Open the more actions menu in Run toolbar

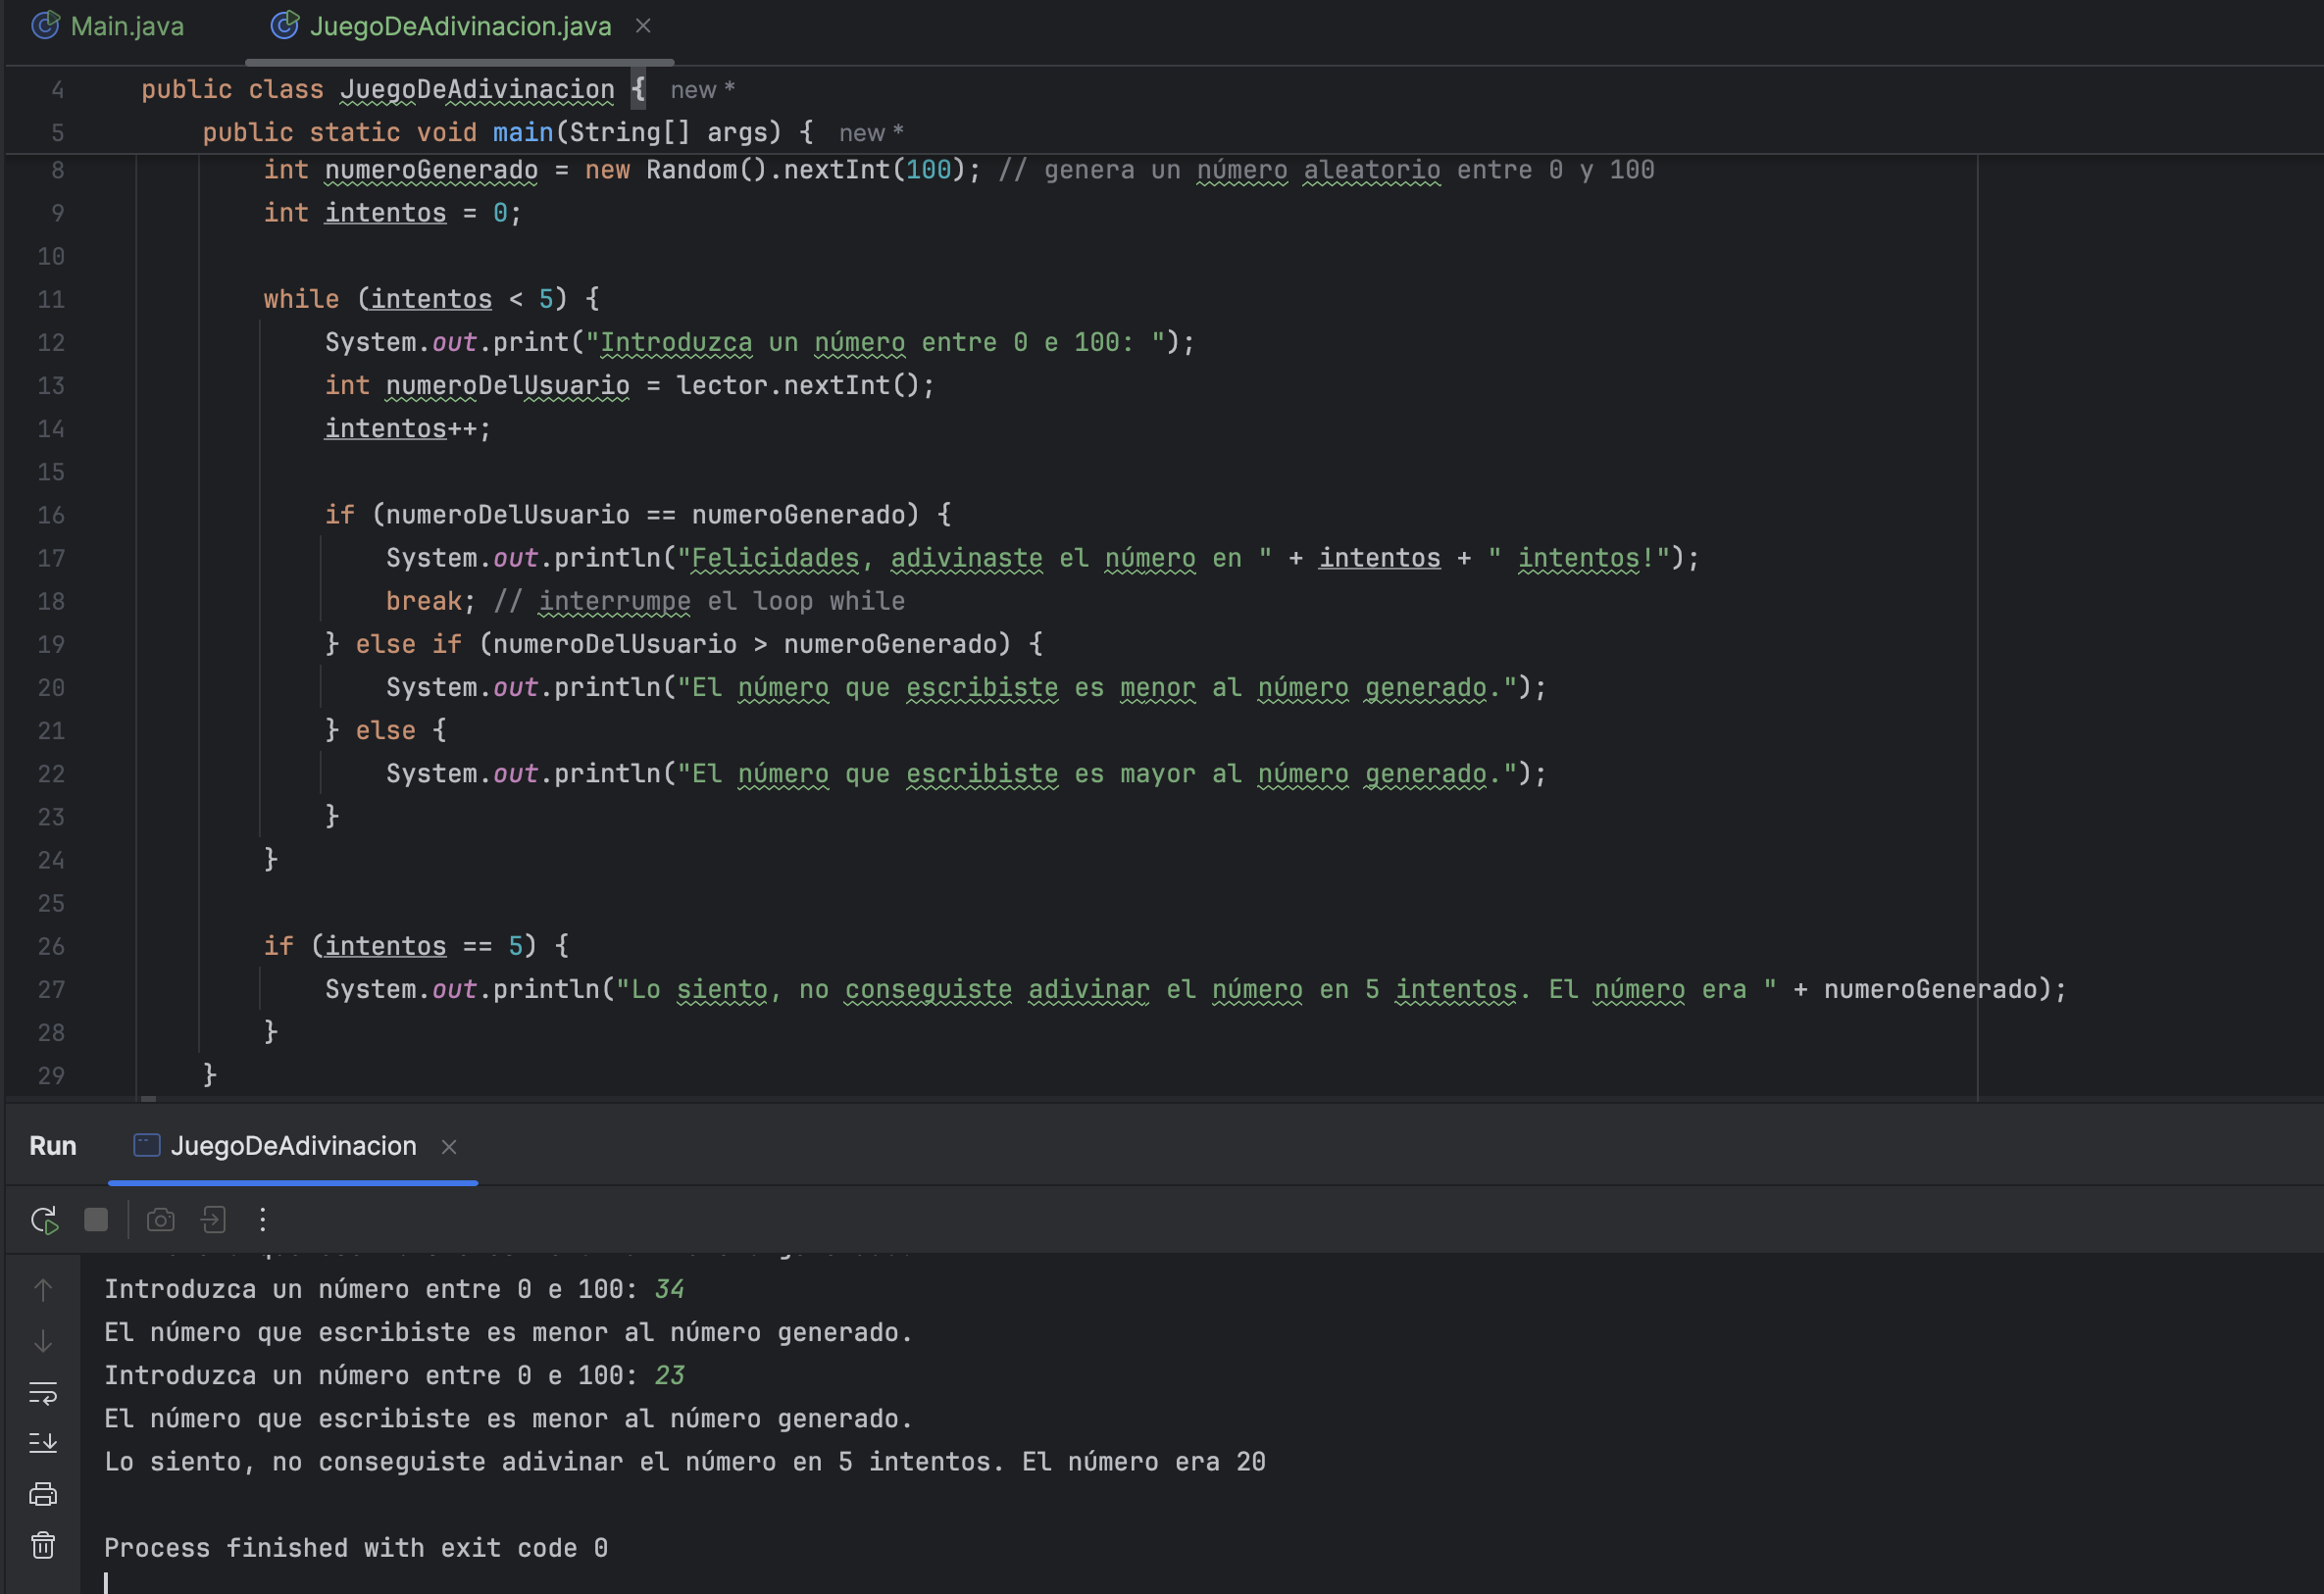263,1220
